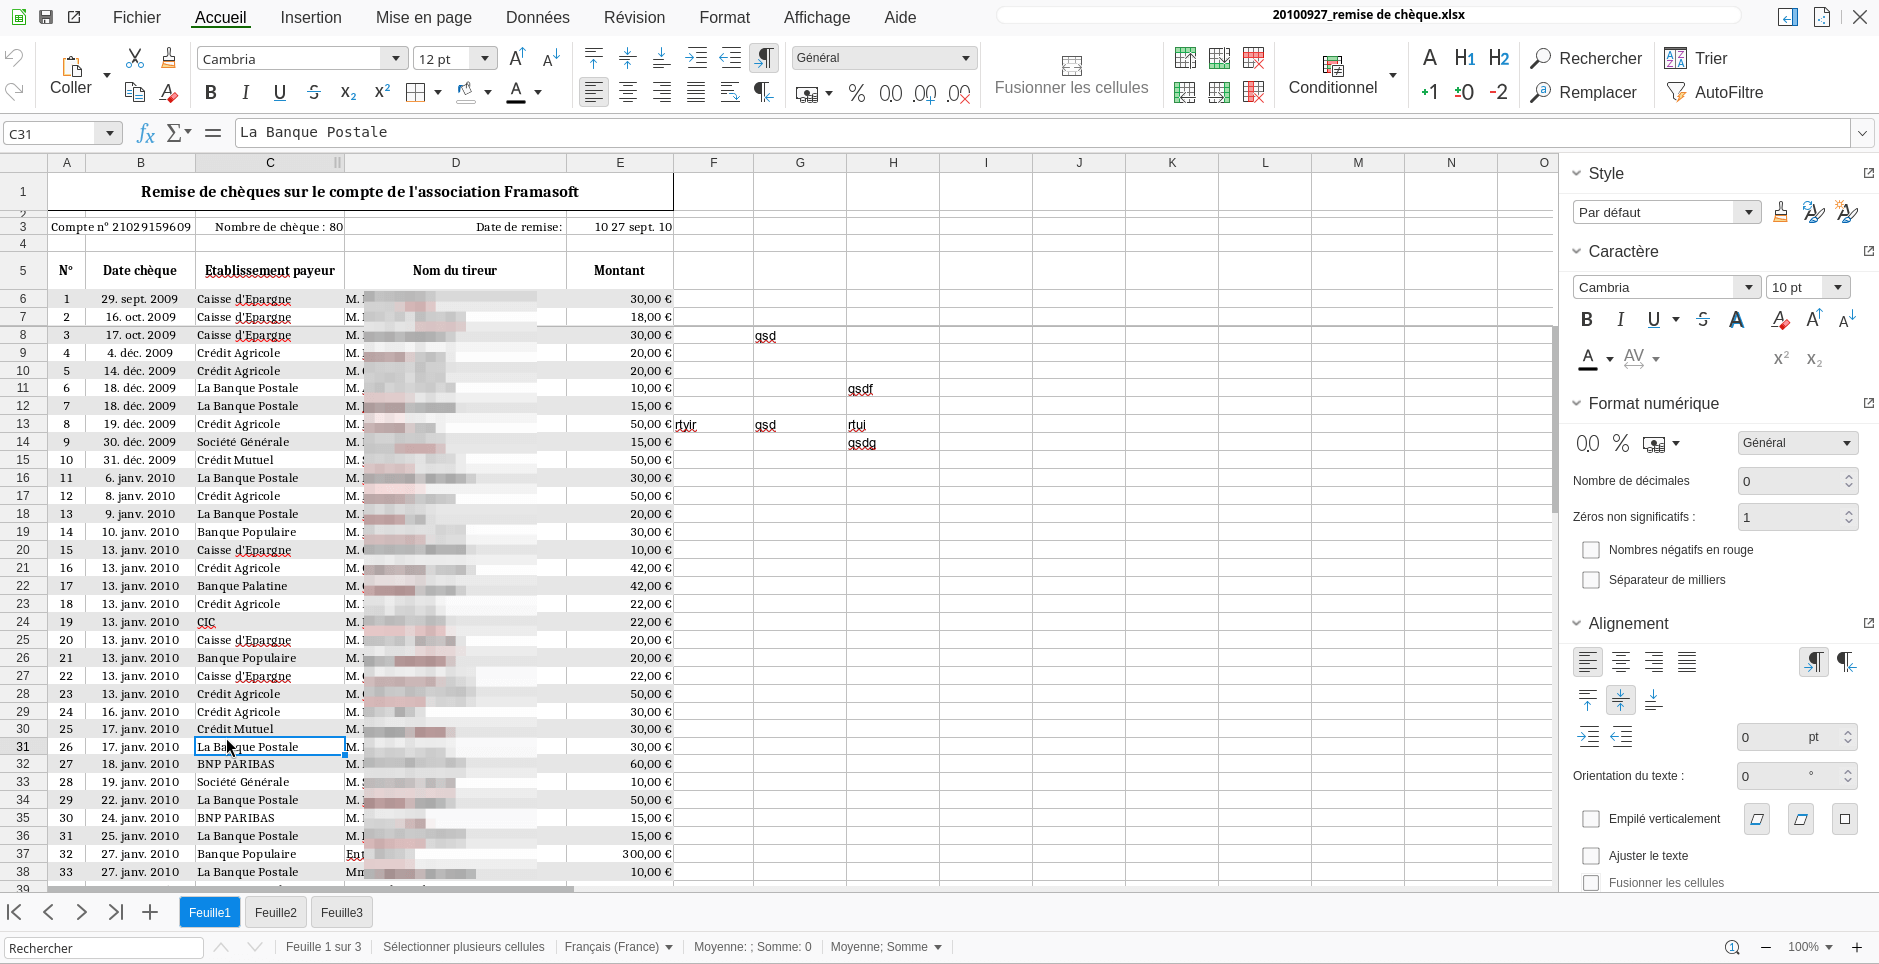Apply strikethrough formatting from the toolbar

[x=314, y=93]
